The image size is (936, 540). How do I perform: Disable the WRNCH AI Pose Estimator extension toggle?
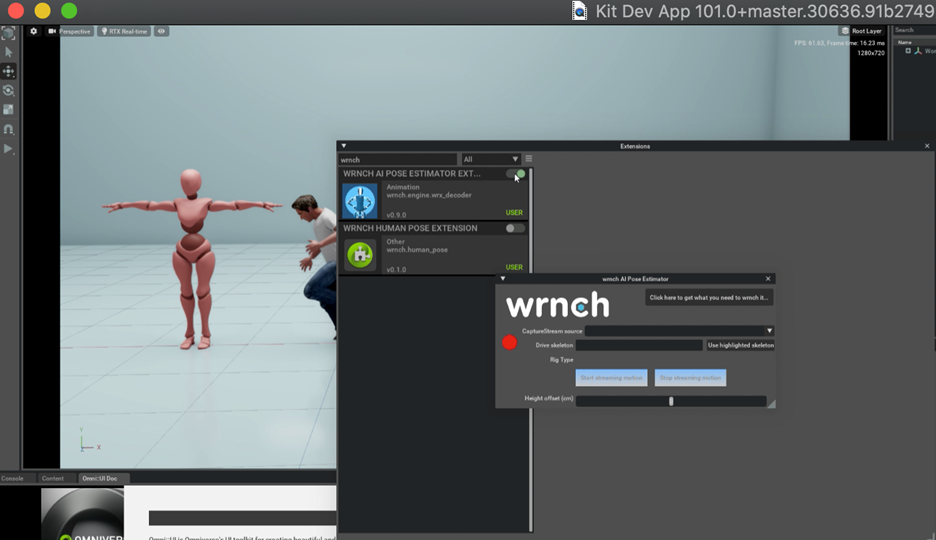click(515, 174)
